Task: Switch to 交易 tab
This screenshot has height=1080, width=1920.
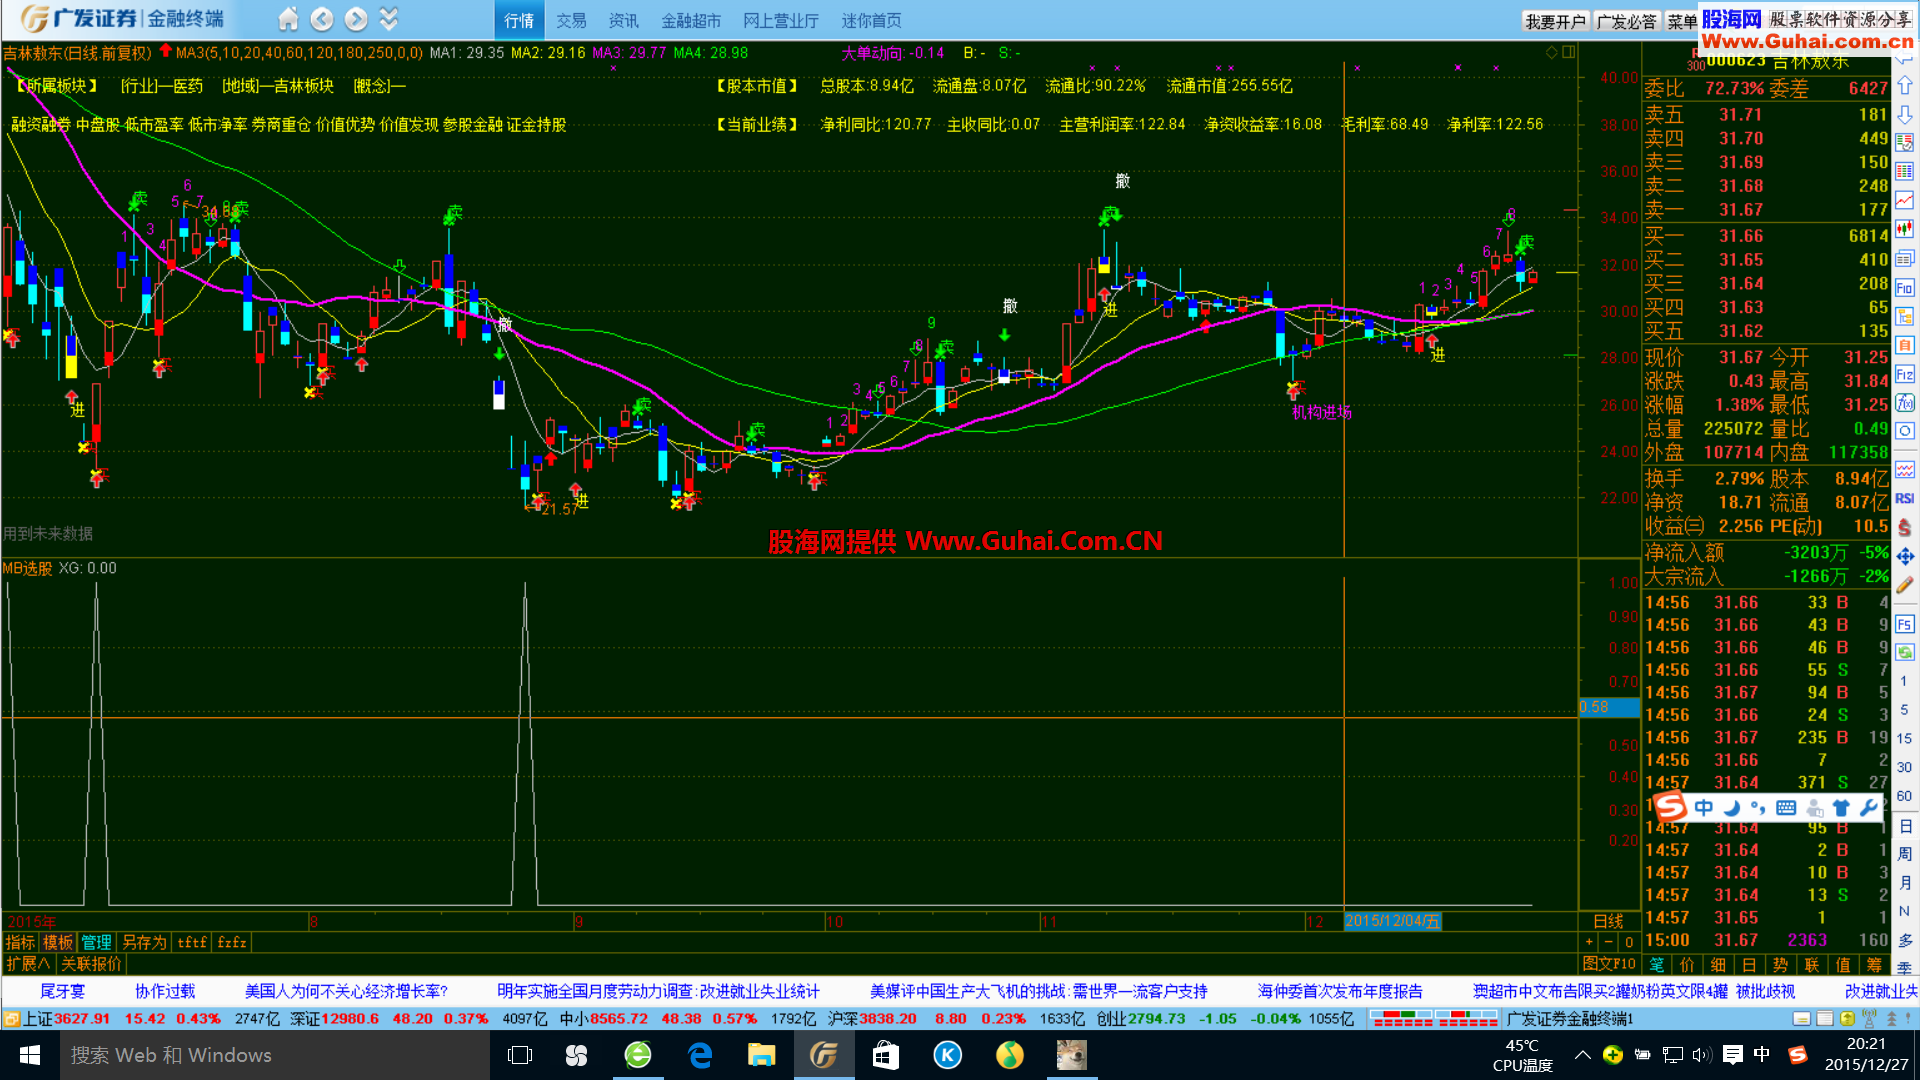Action: (571, 20)
